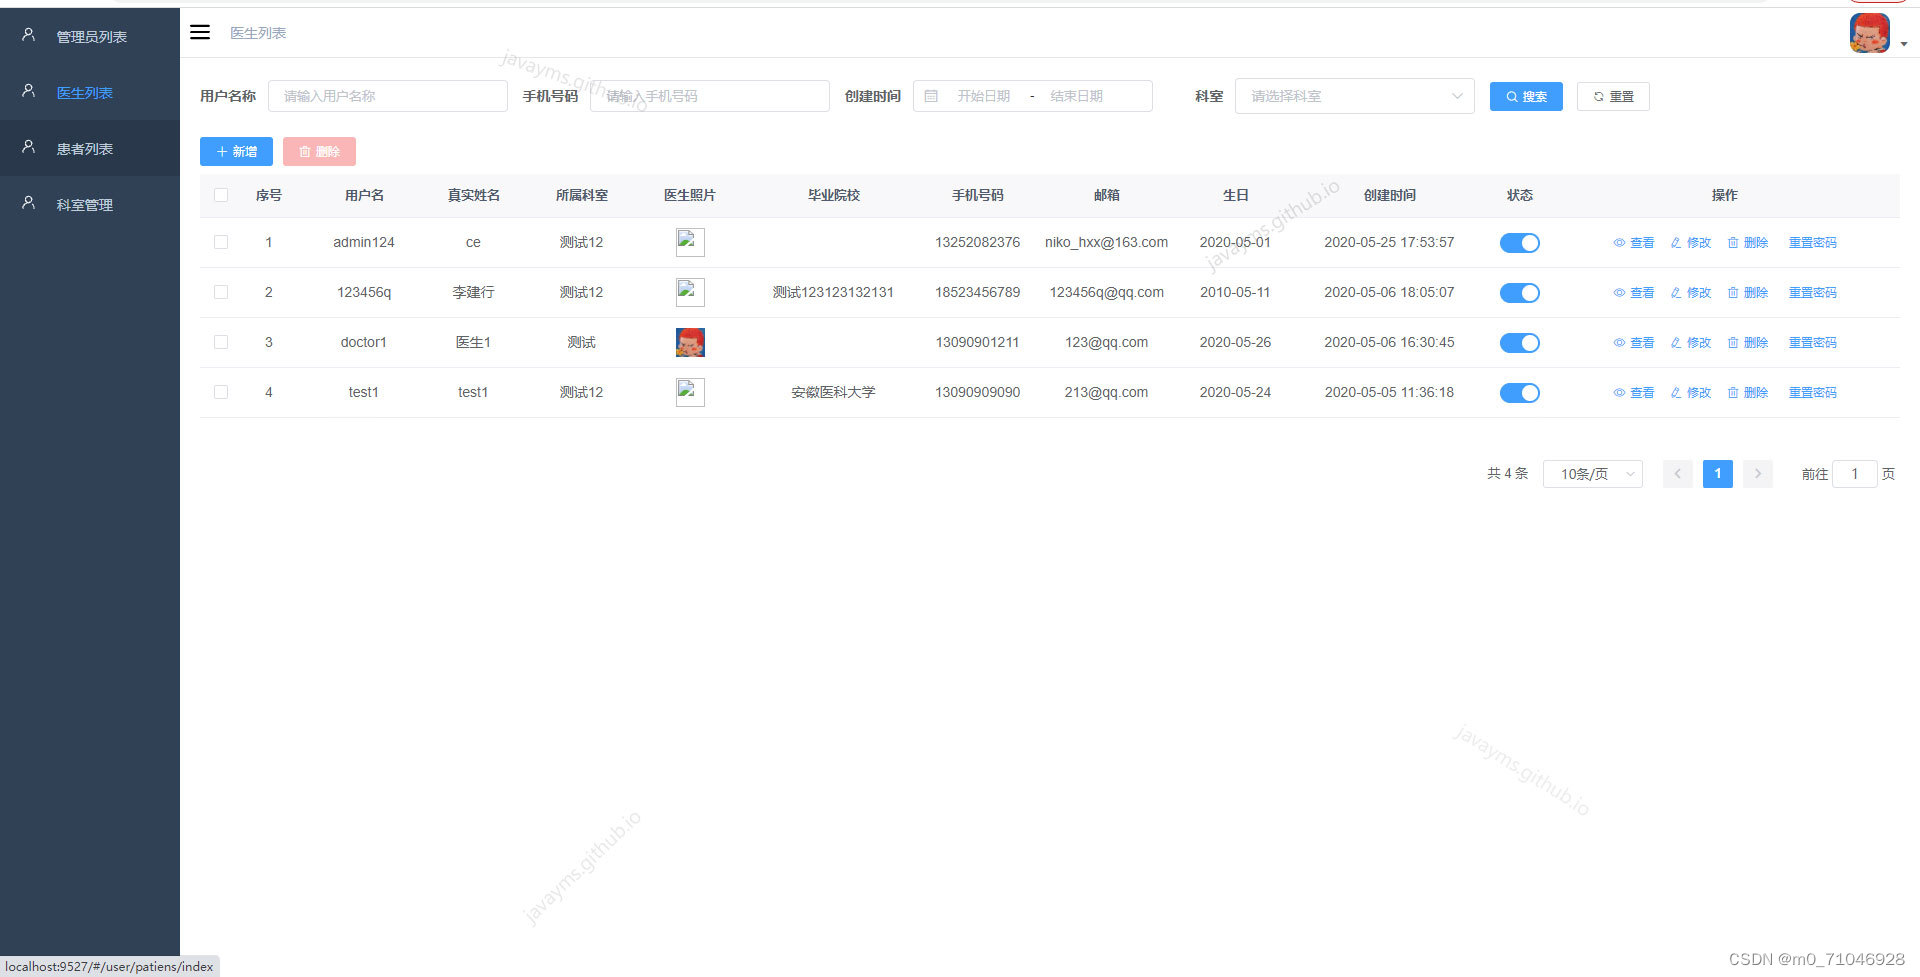The height and width of the screenshot is (977, 1920).
Task: Select 医生列表 in the sidebar
Action: tap(90, 92)
